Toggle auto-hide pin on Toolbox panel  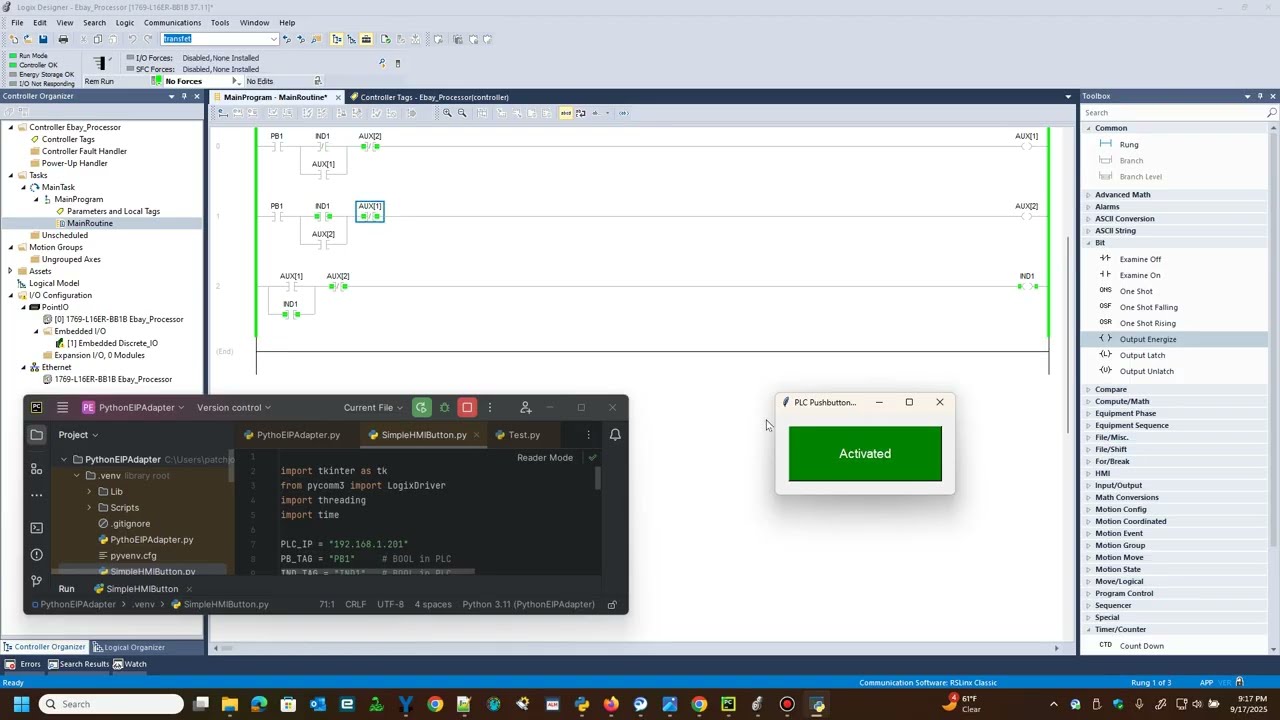point(1260,96)
